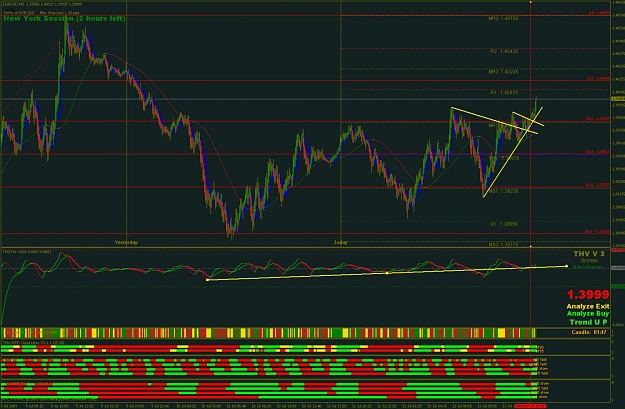The height and width of the screenshot is (409, 625).
Task: Select the EURUSD,M5 chart header text
Action: (43, 4)
